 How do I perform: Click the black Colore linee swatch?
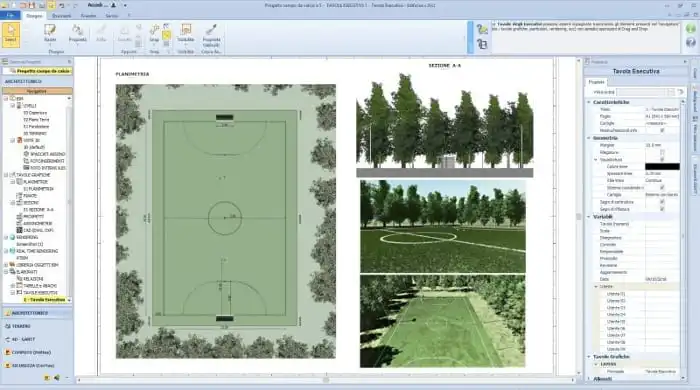coord(662,166)
